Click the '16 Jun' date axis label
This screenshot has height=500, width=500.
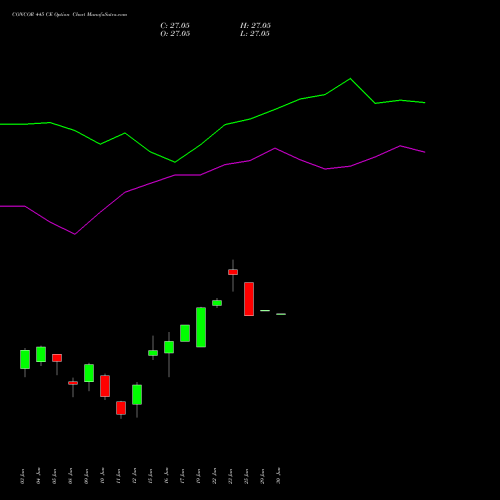pyautogui.click(x=167, y=476)
